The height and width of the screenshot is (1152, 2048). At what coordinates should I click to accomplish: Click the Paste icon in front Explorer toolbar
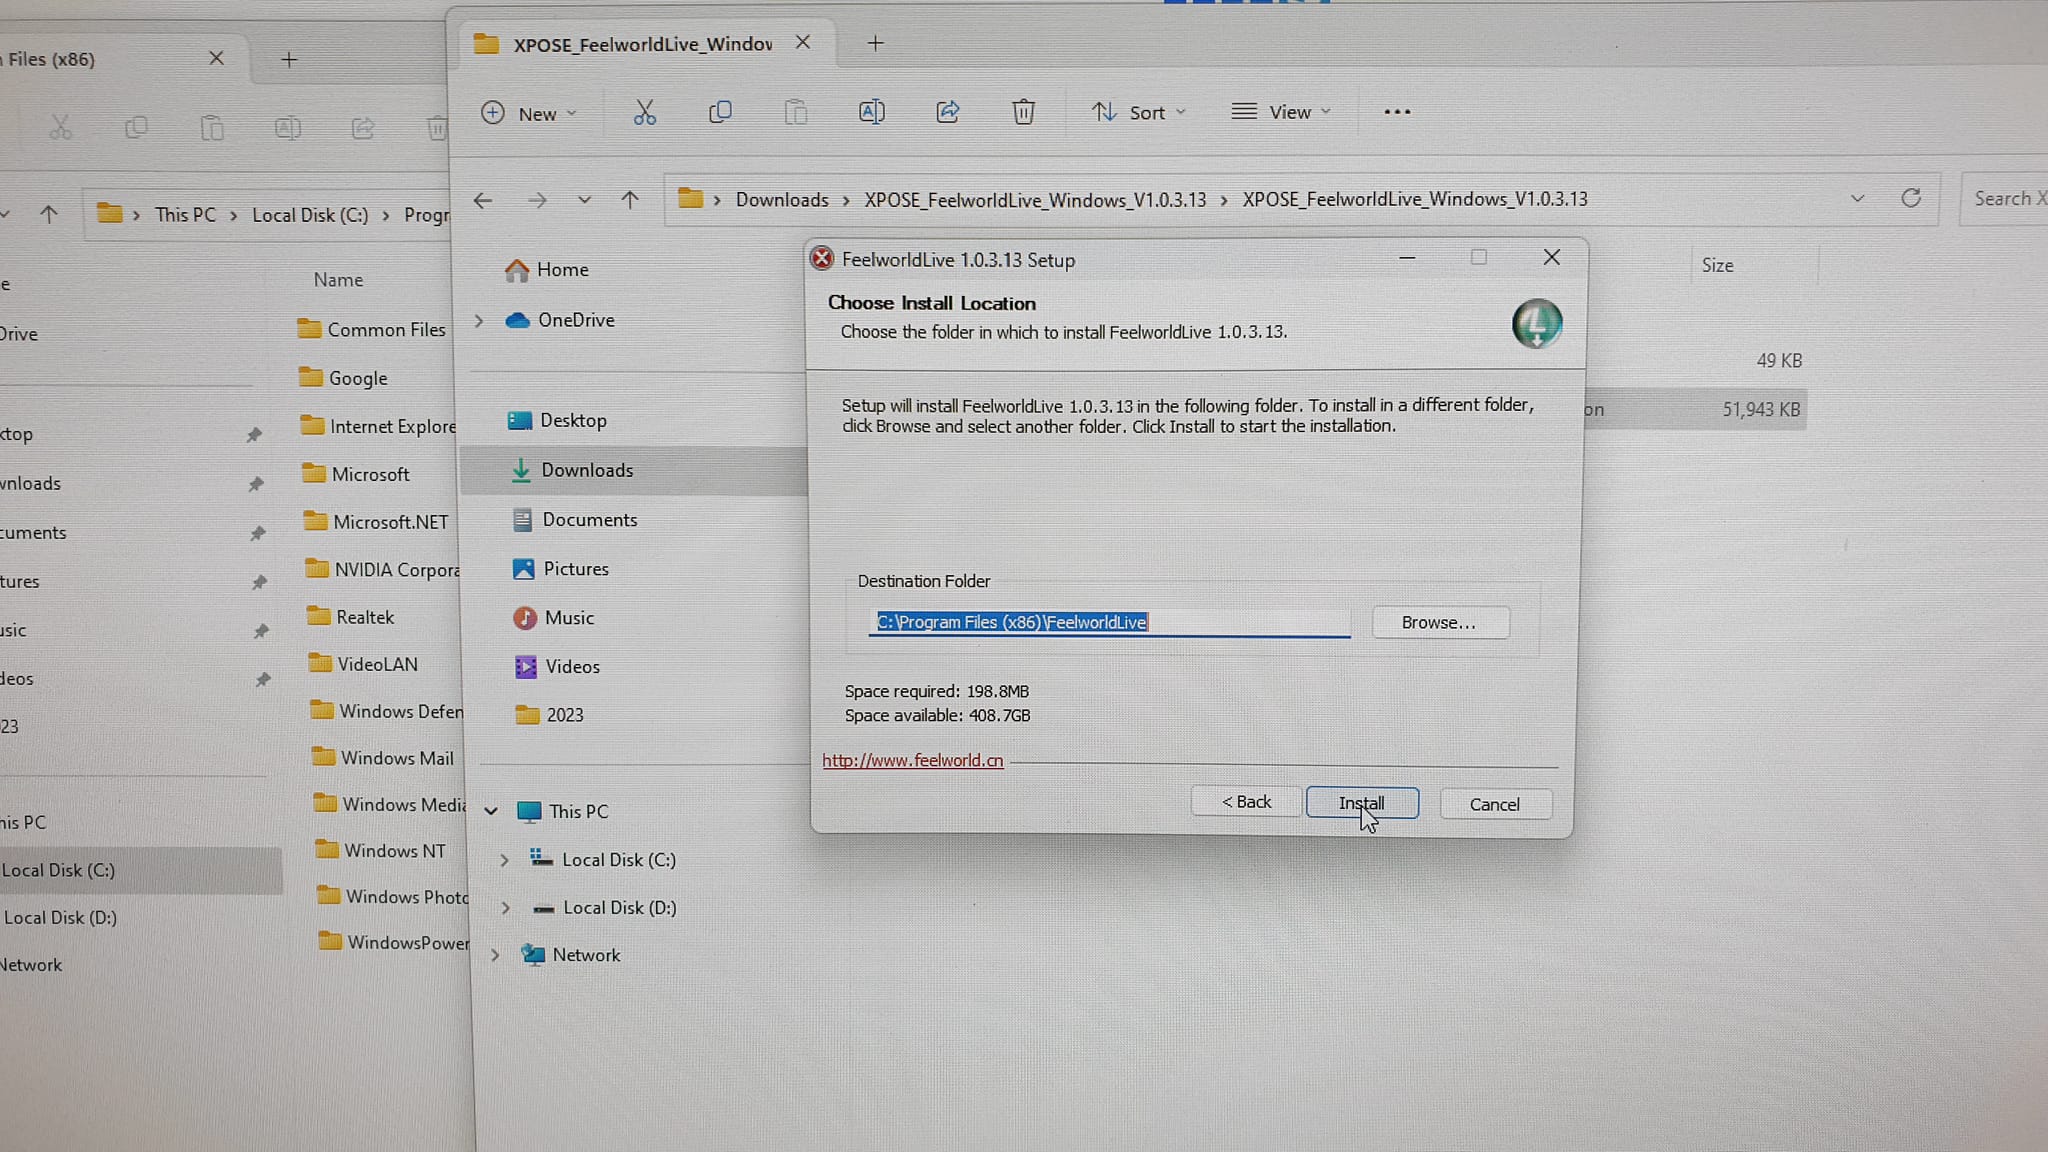796,112
